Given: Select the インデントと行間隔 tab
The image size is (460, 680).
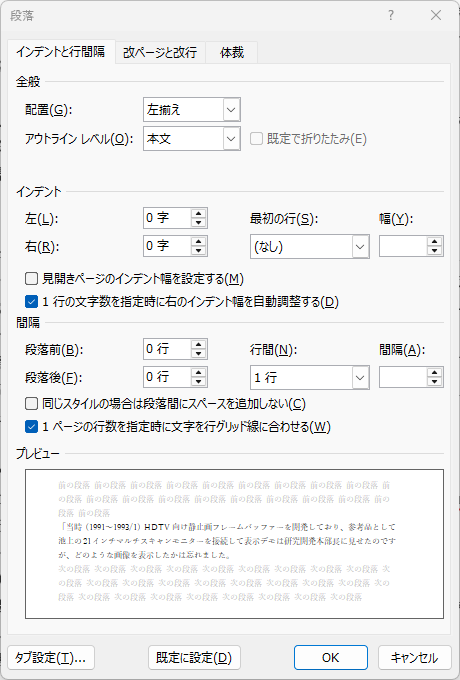Looking at the screenshot, I should (x=61, y=52).
